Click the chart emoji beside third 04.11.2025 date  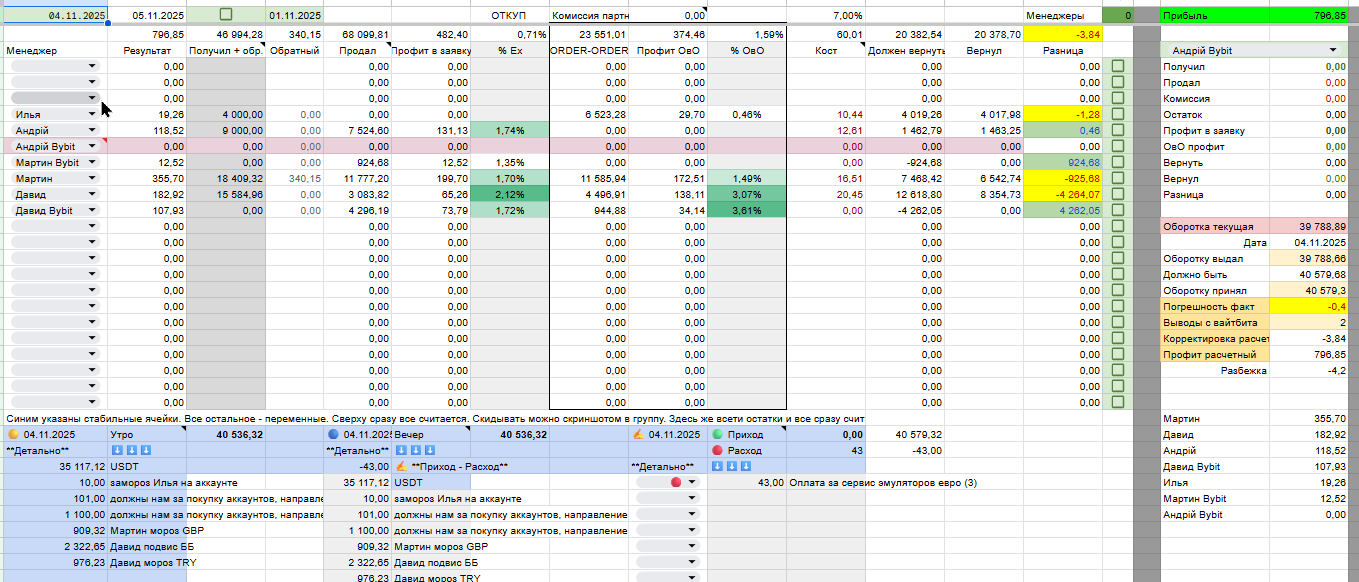pyautogui.click(x=638, y=435)
